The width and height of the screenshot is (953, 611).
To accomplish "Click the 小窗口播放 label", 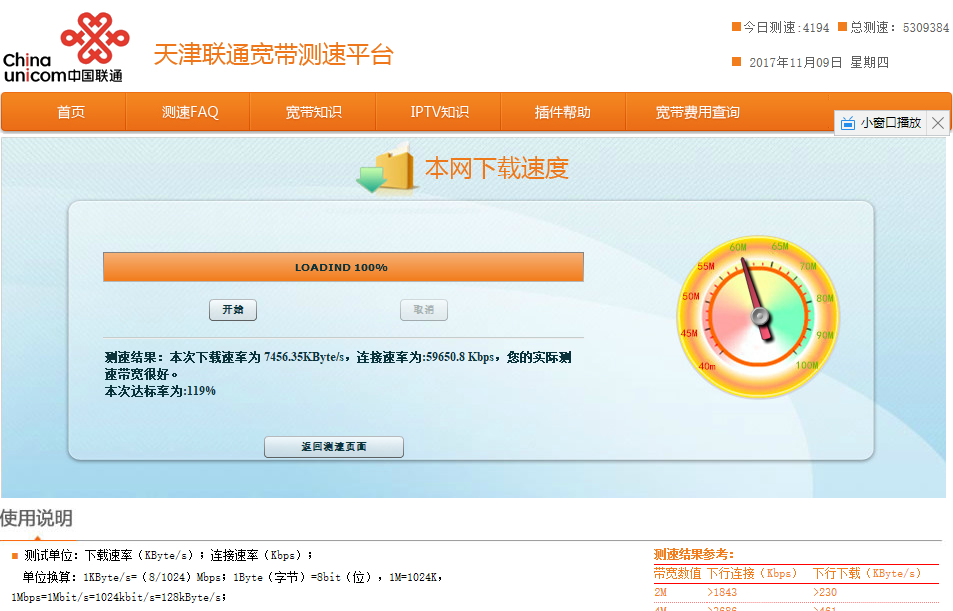I will 891,123.
